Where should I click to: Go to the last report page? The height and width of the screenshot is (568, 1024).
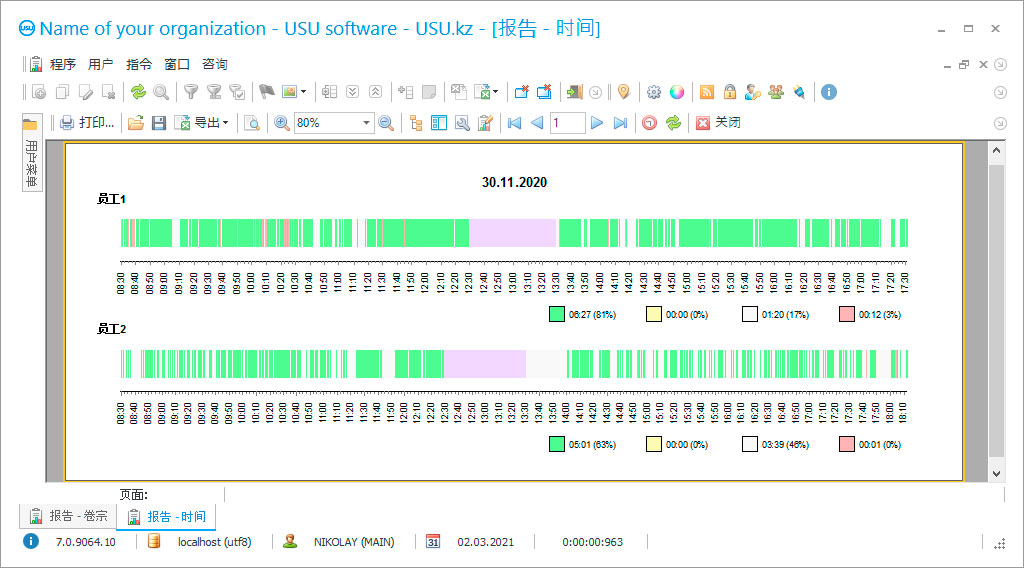[620, 123]
